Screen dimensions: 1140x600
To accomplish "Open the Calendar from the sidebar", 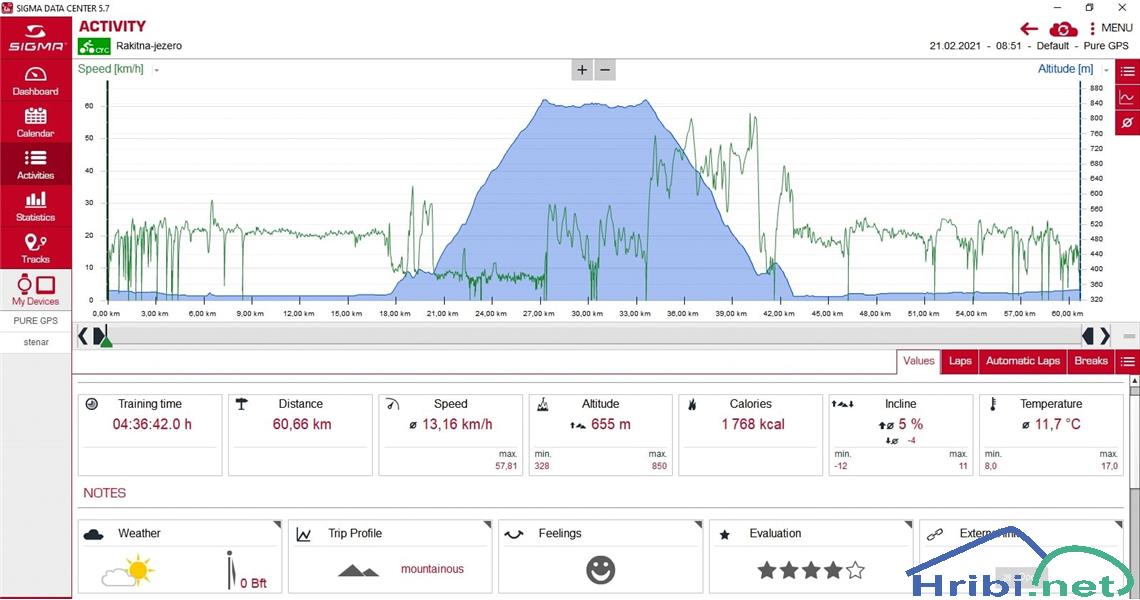I will pos(35,122).
